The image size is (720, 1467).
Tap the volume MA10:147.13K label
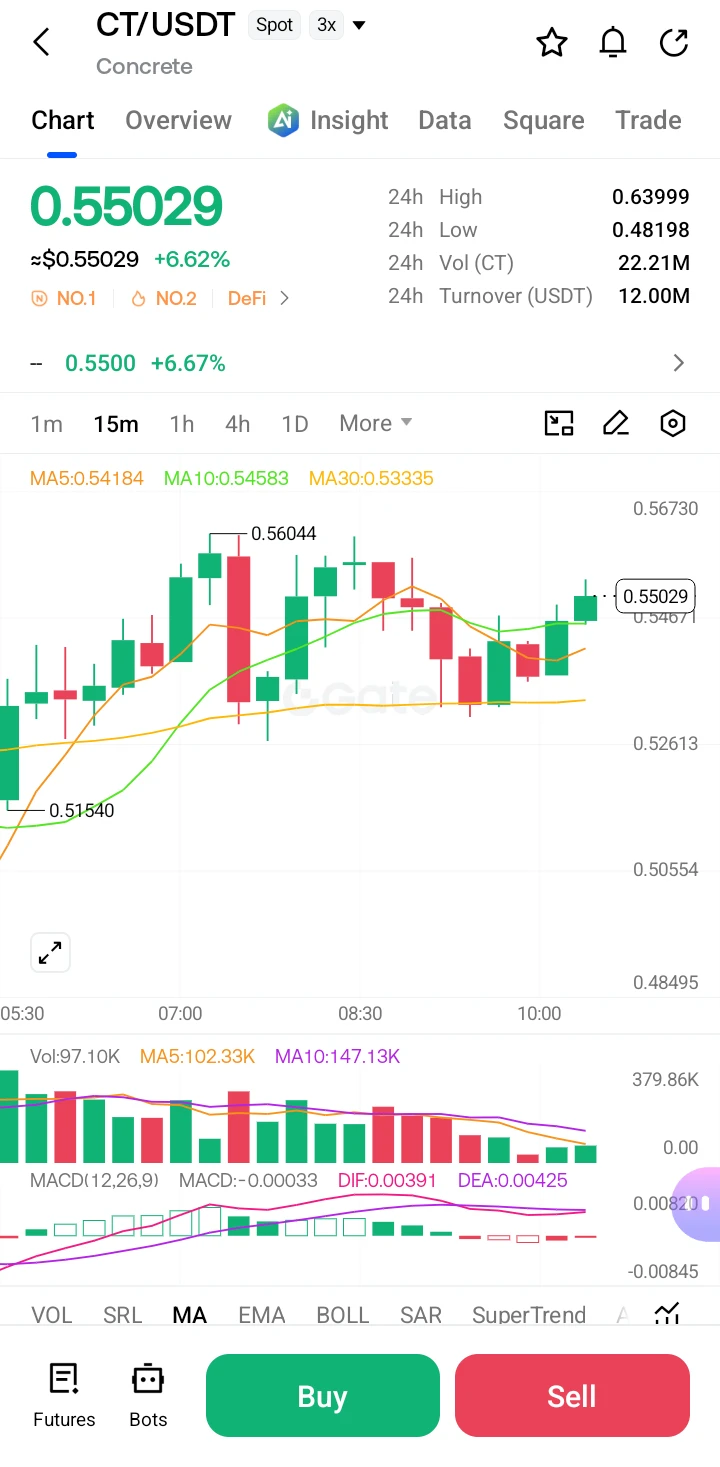click(337, 1056)
